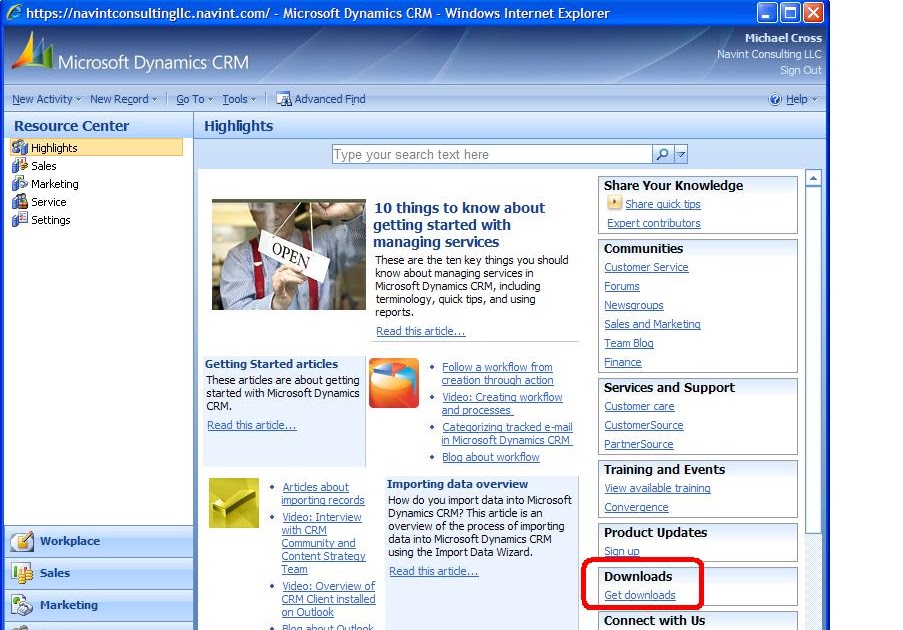Open the Newsgroups link
Viewport: 903px width, 630px height.
coord(633,305)
